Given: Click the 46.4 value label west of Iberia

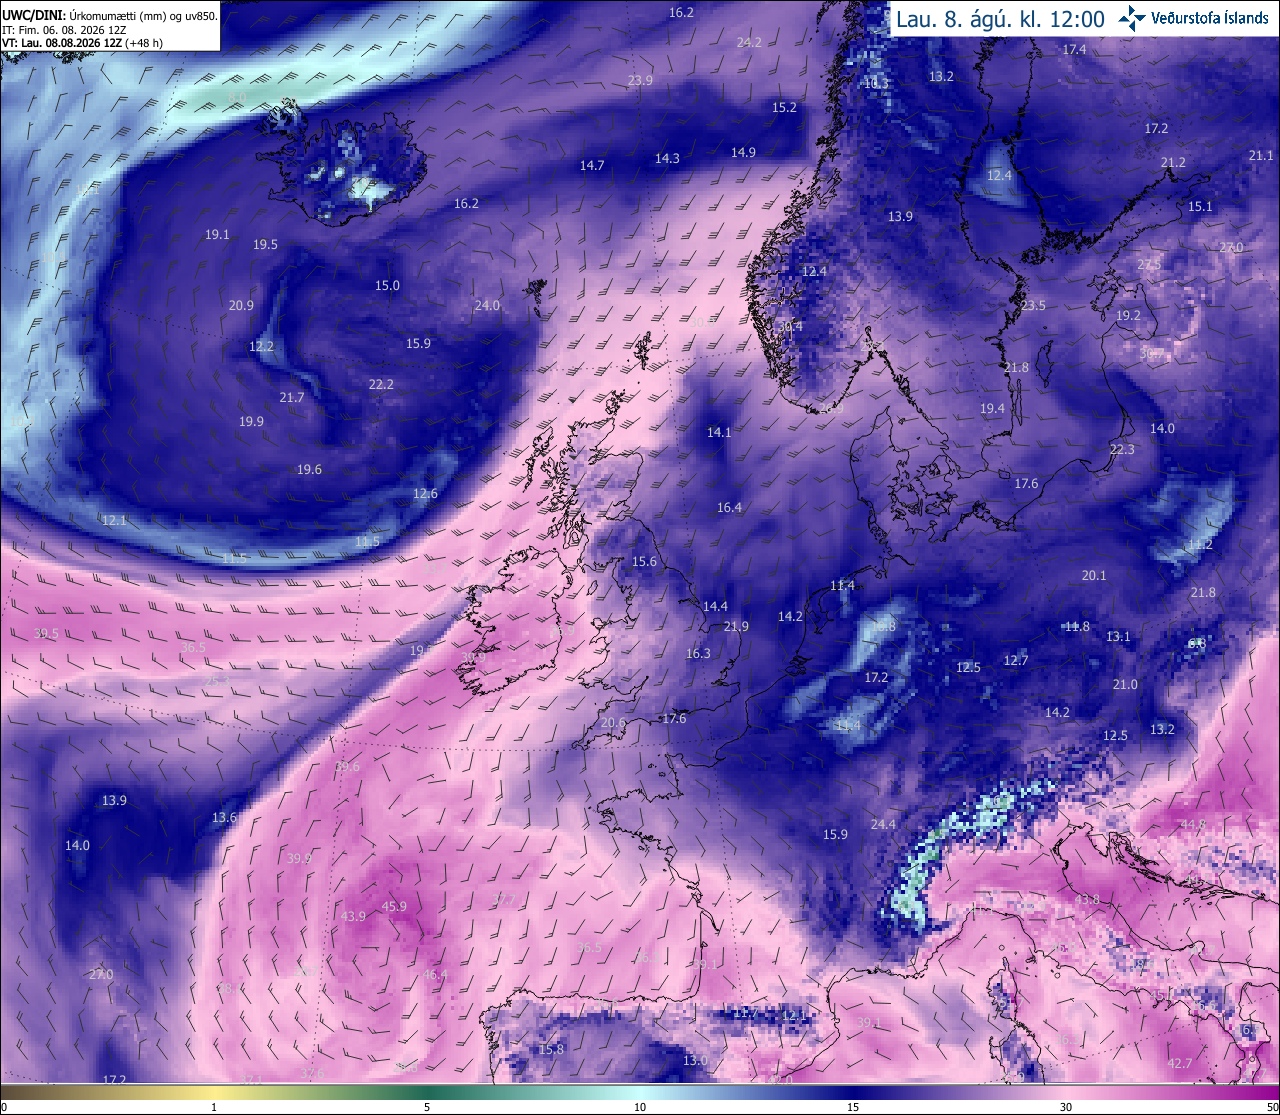Looking at the screenshot, I should (435, 975).
